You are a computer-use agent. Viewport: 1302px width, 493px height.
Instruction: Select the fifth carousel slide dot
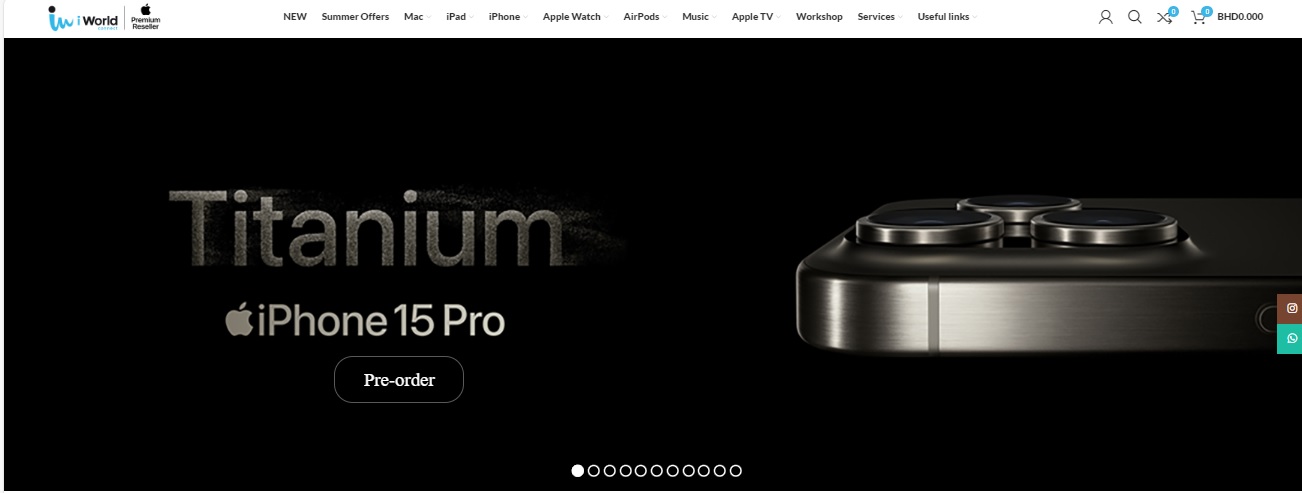(640, 470)
